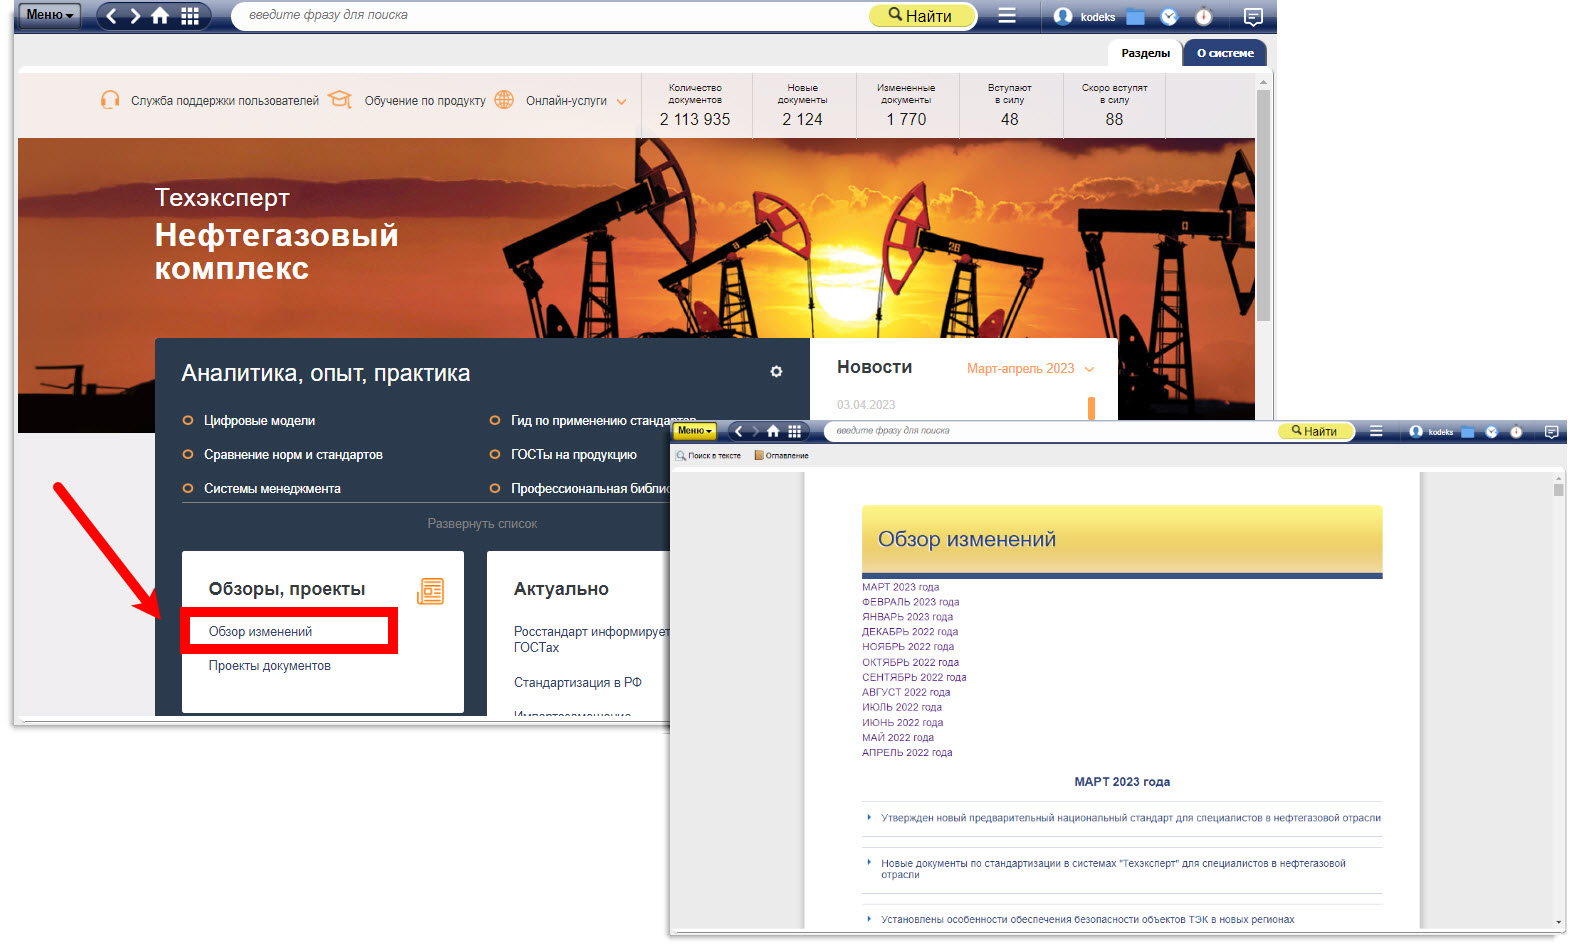Open kodeks user profile in main window
This screenshot has height=950, width=1587.
click(1085, 16)
